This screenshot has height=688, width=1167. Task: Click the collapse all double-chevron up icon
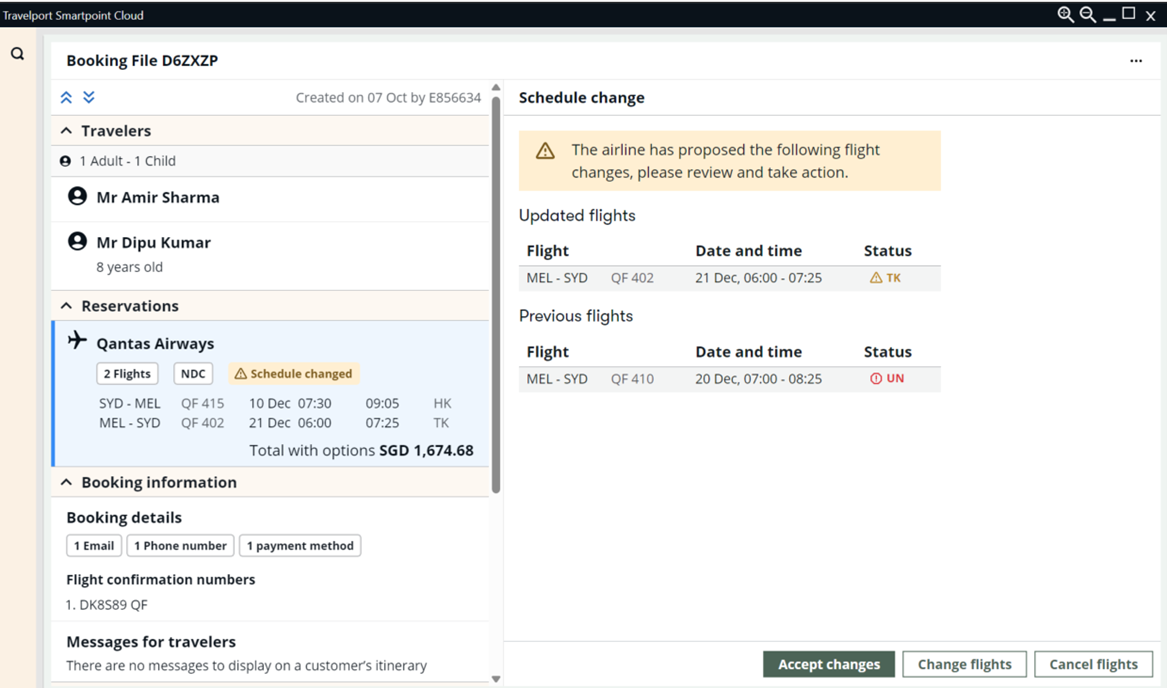[x=66, y=97]
